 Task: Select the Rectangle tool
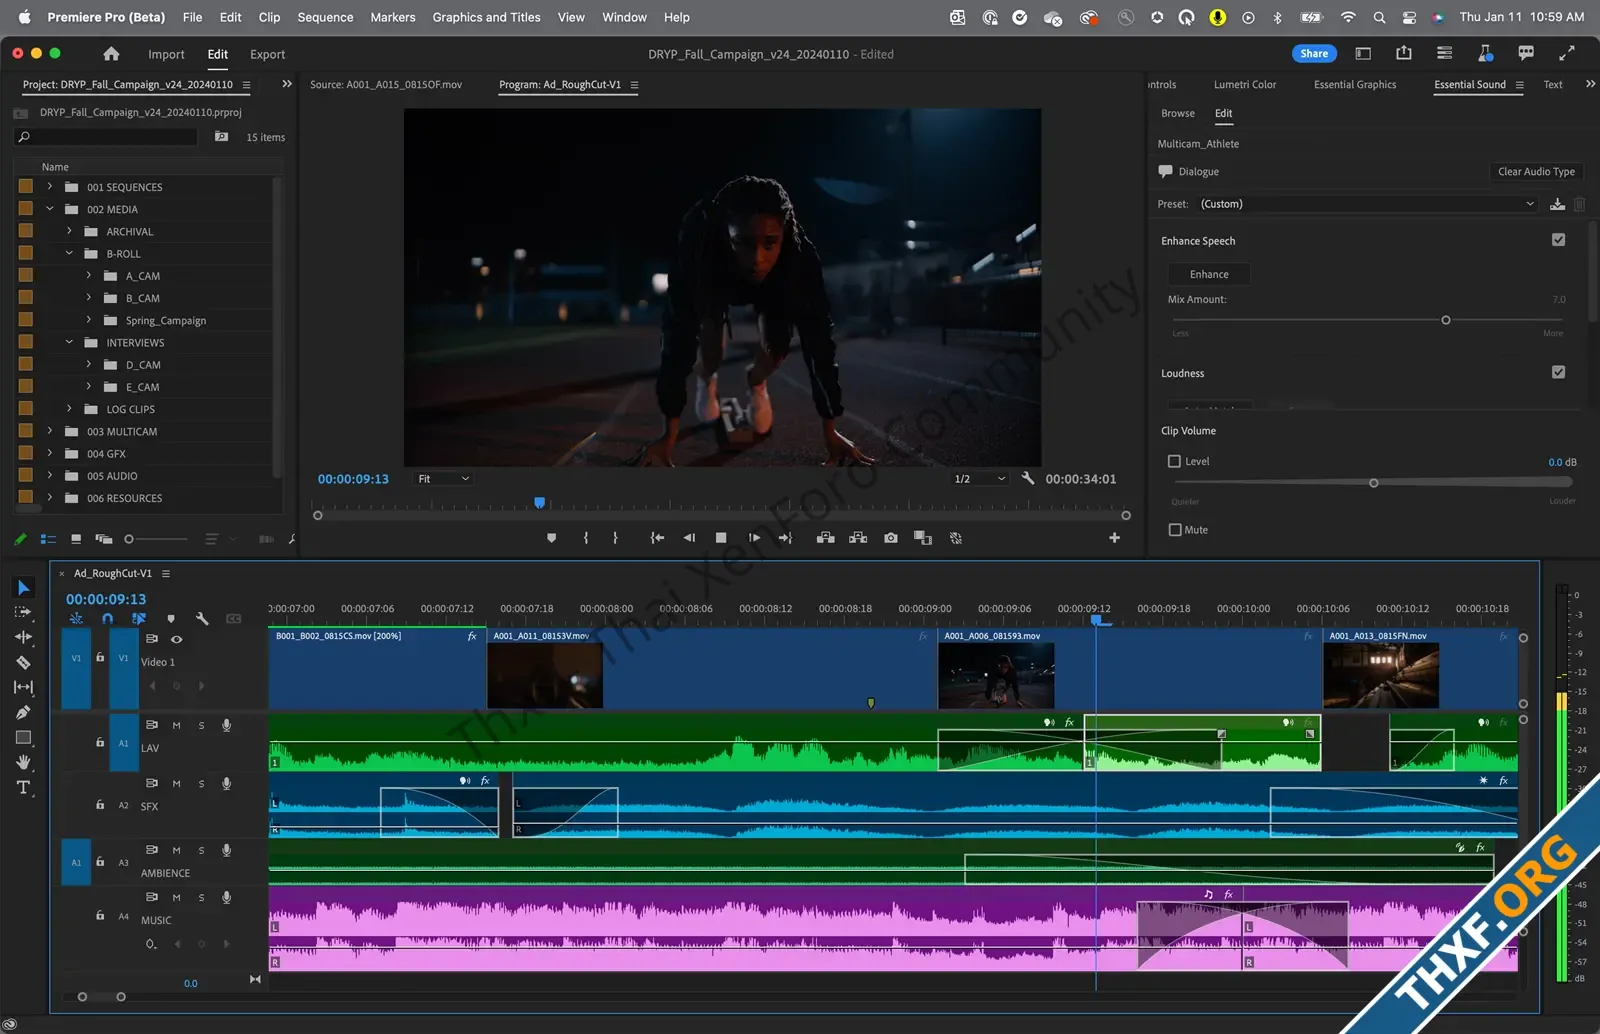[23, 737]
